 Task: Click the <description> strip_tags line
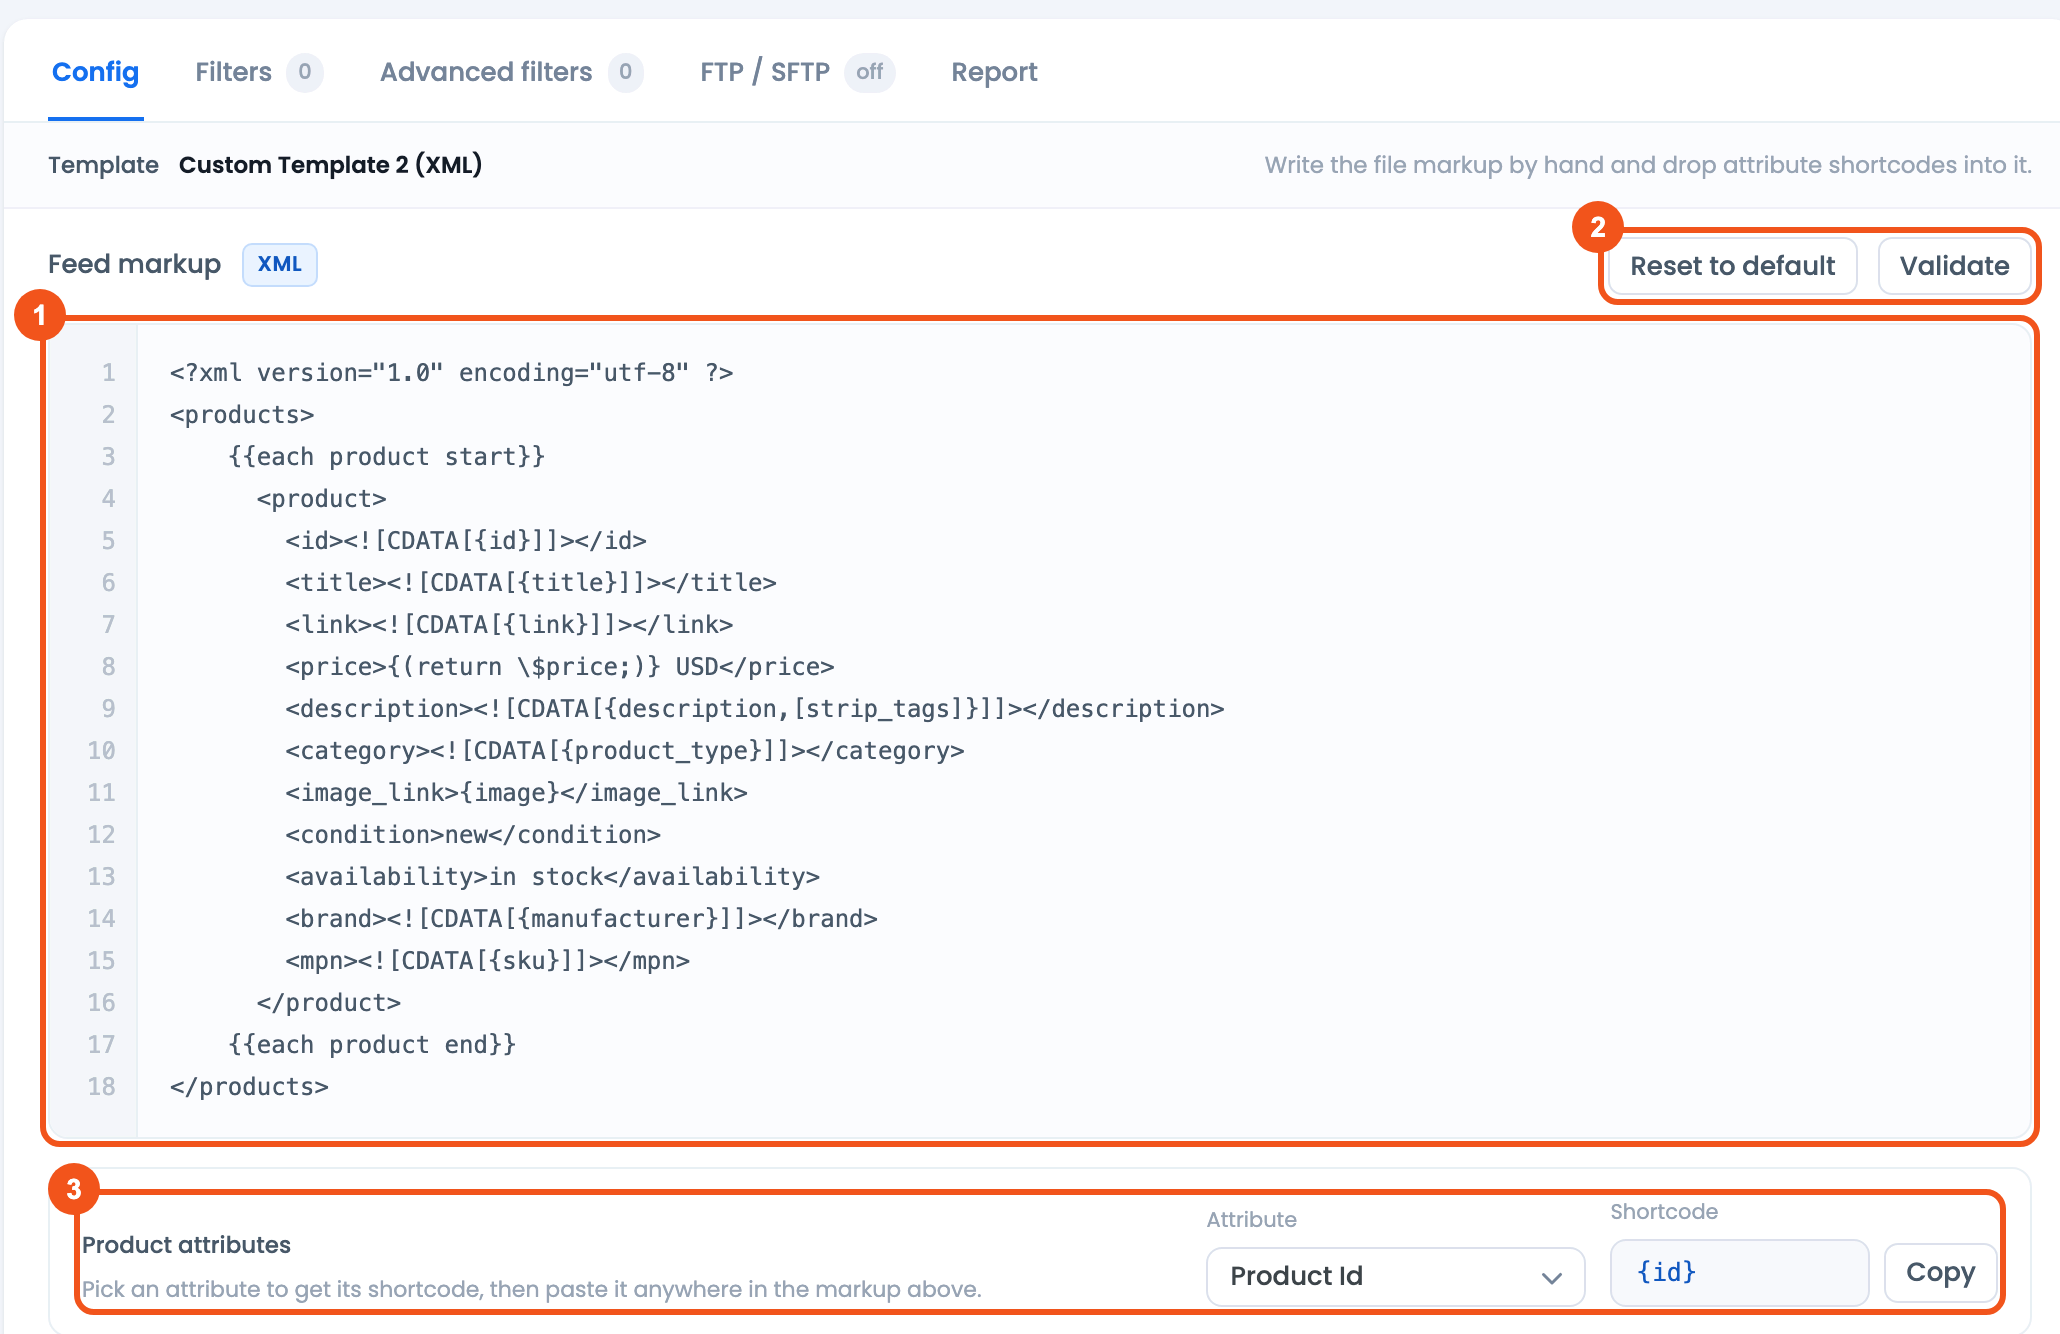coord(755,709)
